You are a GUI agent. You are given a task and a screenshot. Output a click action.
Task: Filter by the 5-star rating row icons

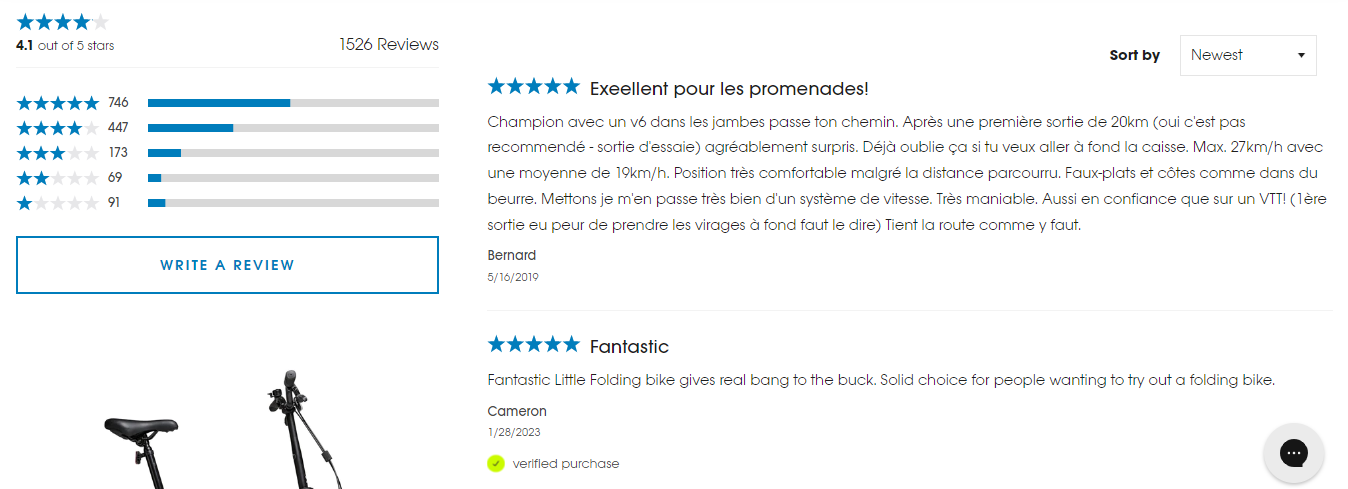pos(57,103)
